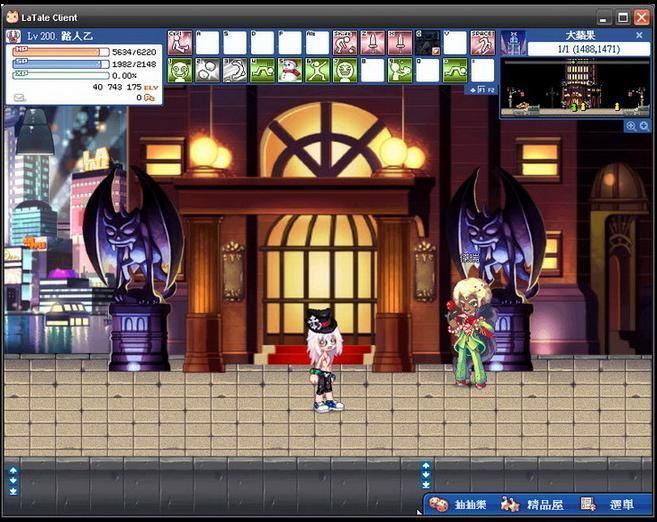
Task: Expand the right panel with the up arrow
Action: click(426, 465)
